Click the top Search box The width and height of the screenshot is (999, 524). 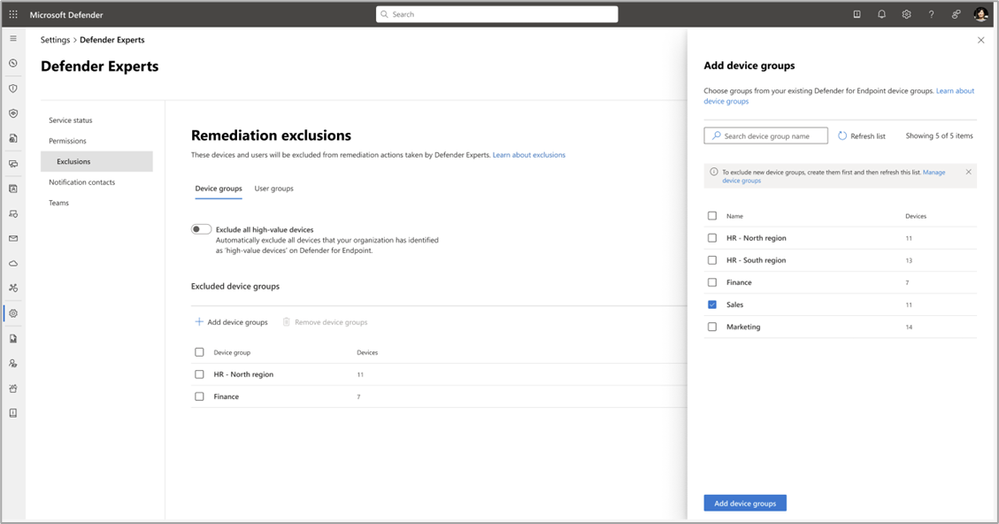point(497,14)
